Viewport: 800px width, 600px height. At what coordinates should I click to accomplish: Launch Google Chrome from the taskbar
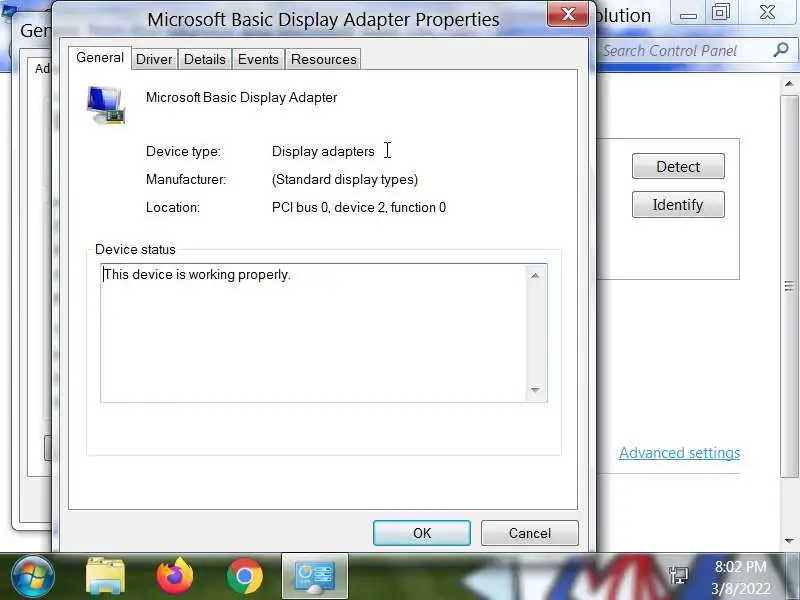point(245,577)
